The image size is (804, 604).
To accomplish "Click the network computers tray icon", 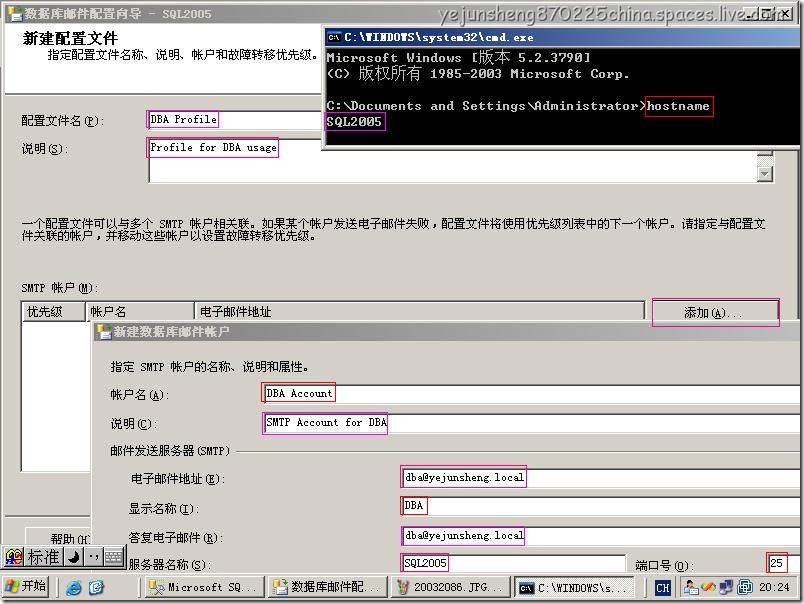I will [x=726, y=587].
